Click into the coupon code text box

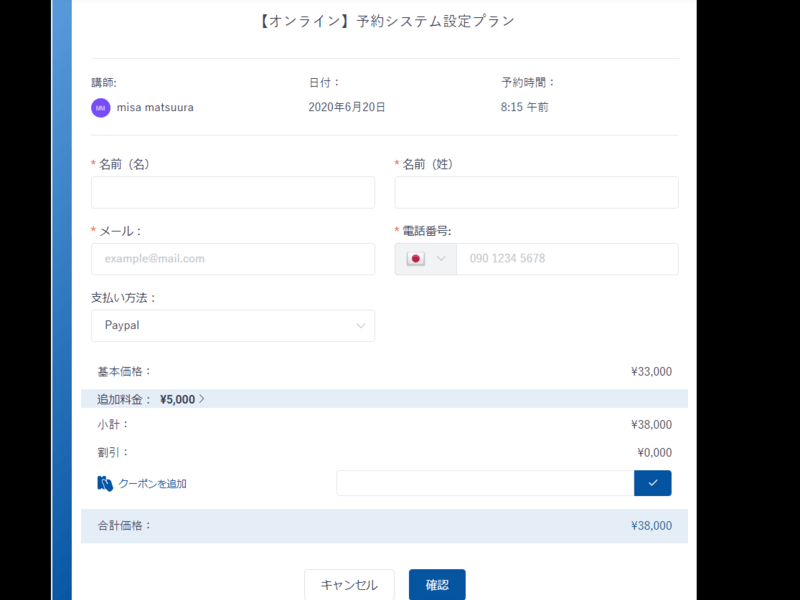pyautogui.click(x=485, y=483)
